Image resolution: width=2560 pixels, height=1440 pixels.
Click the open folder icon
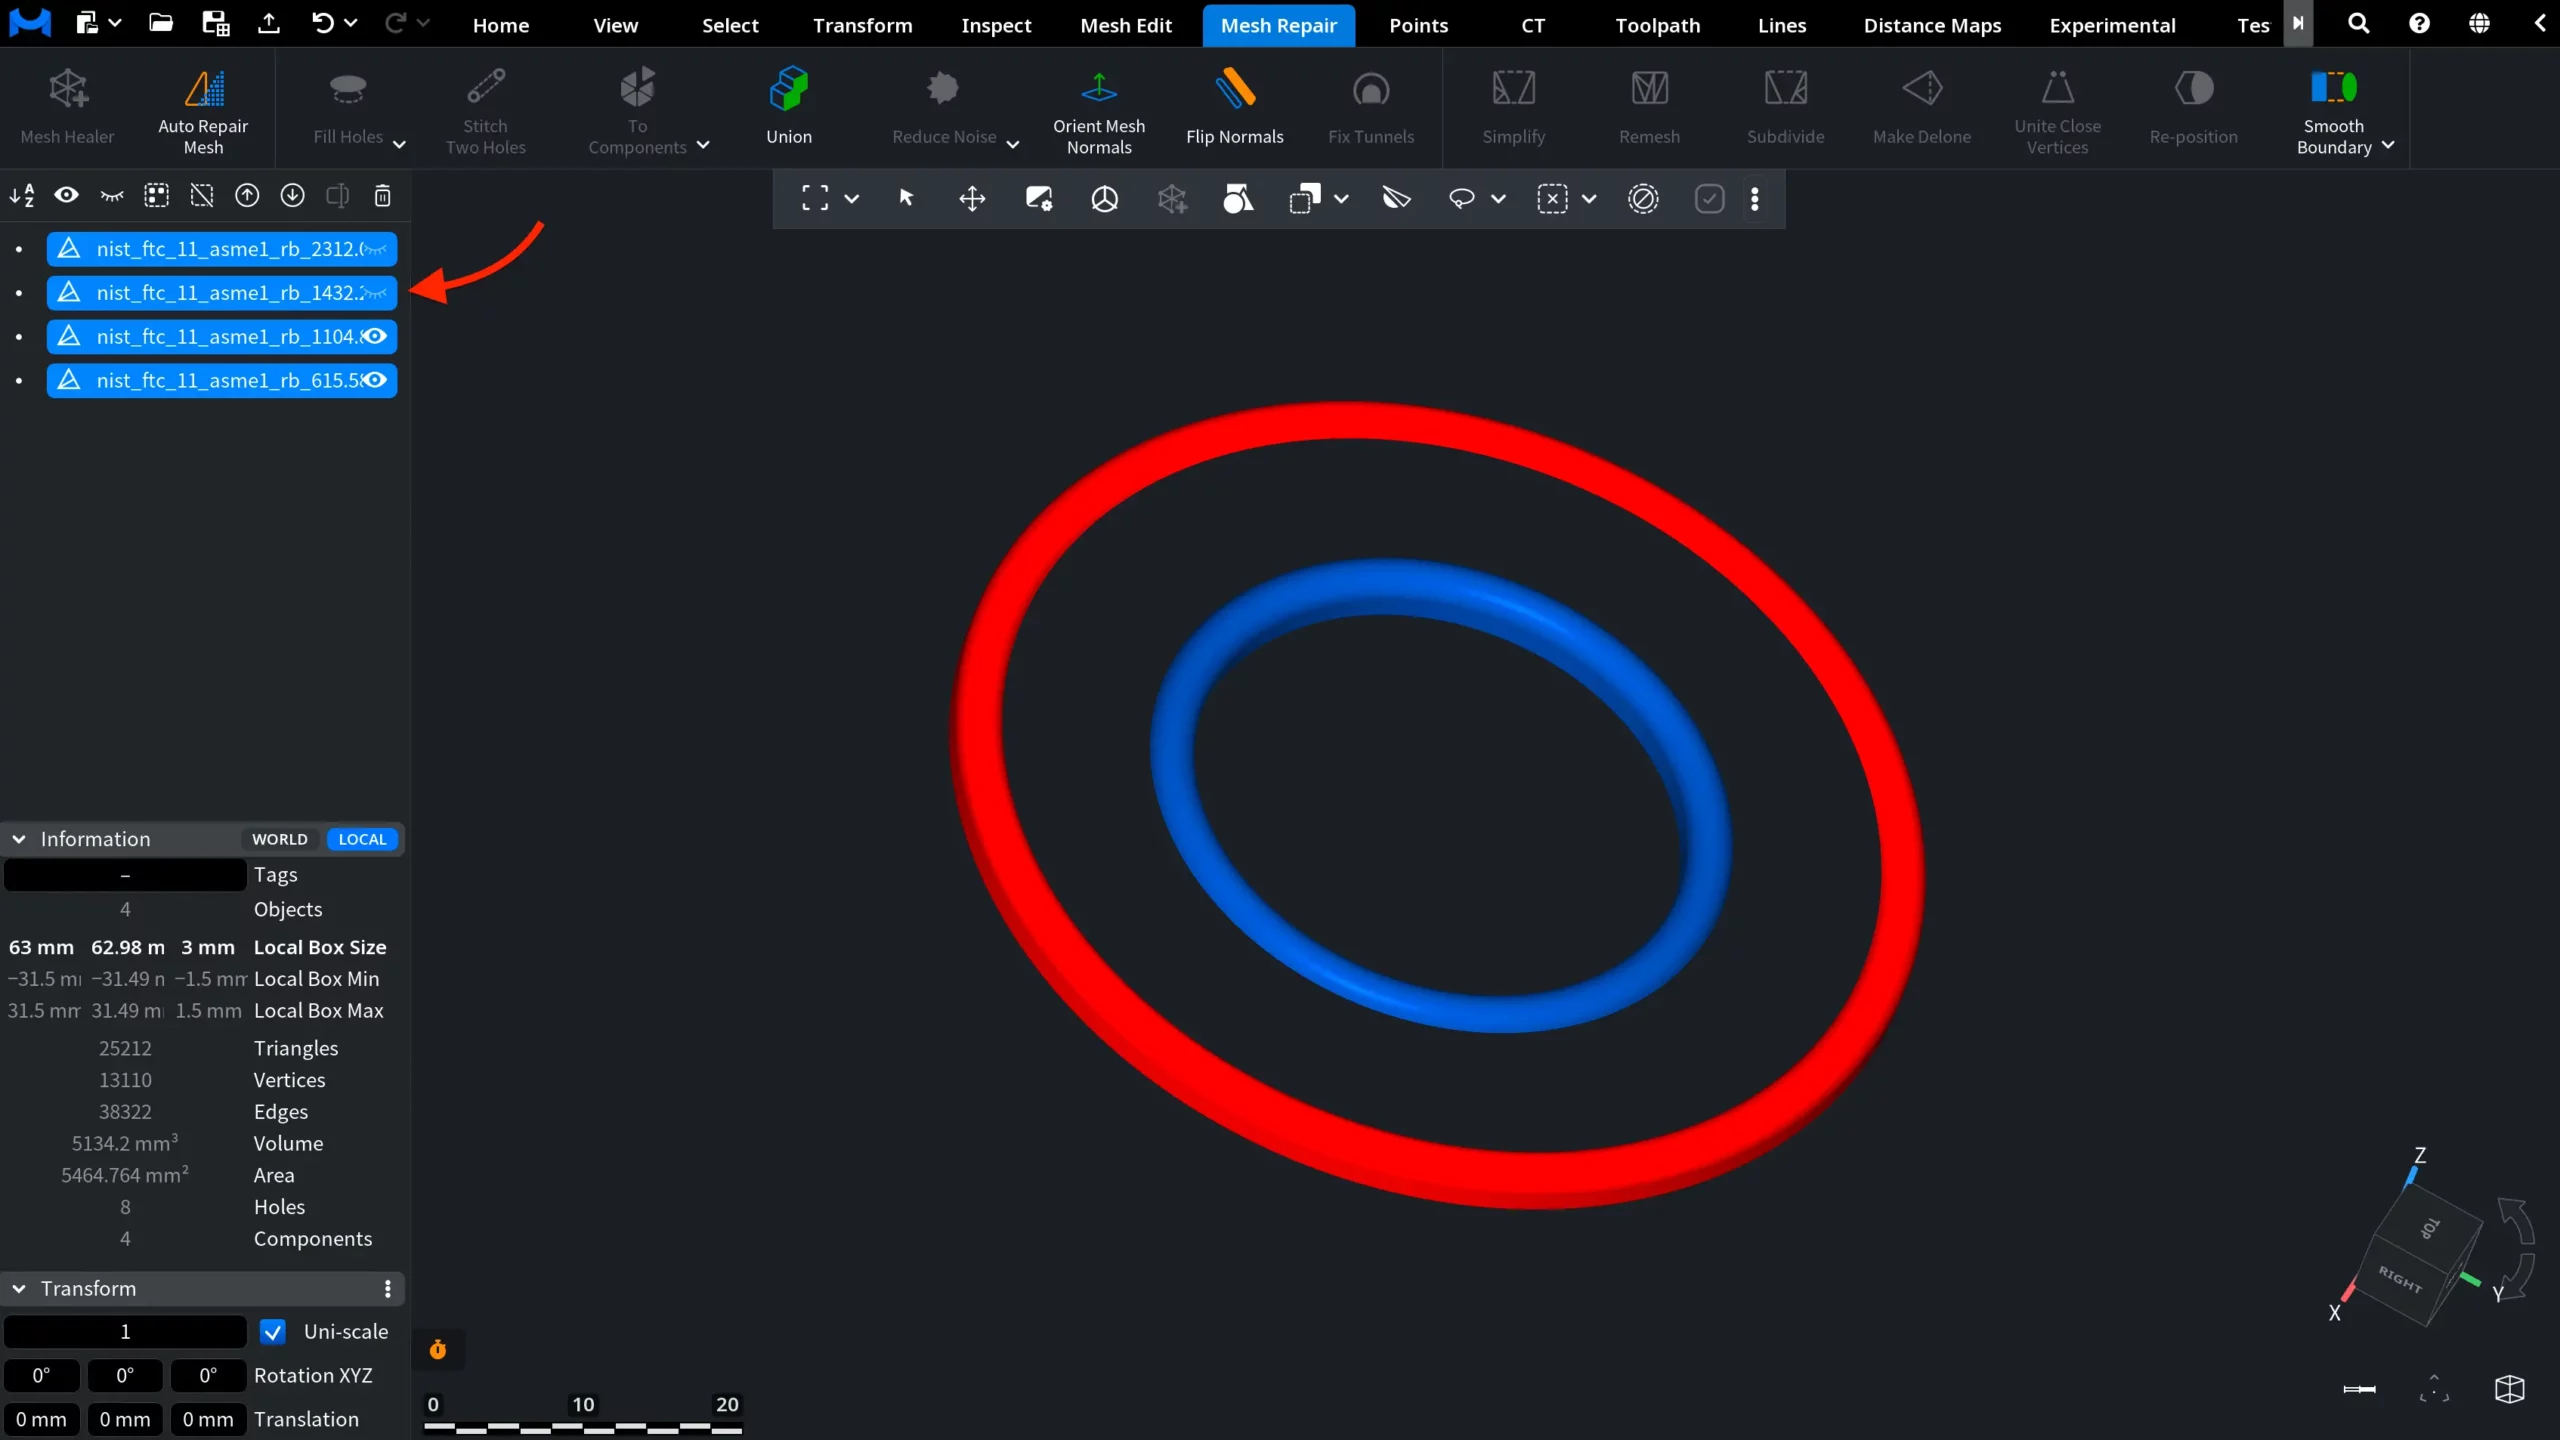[x=161, y=23]
